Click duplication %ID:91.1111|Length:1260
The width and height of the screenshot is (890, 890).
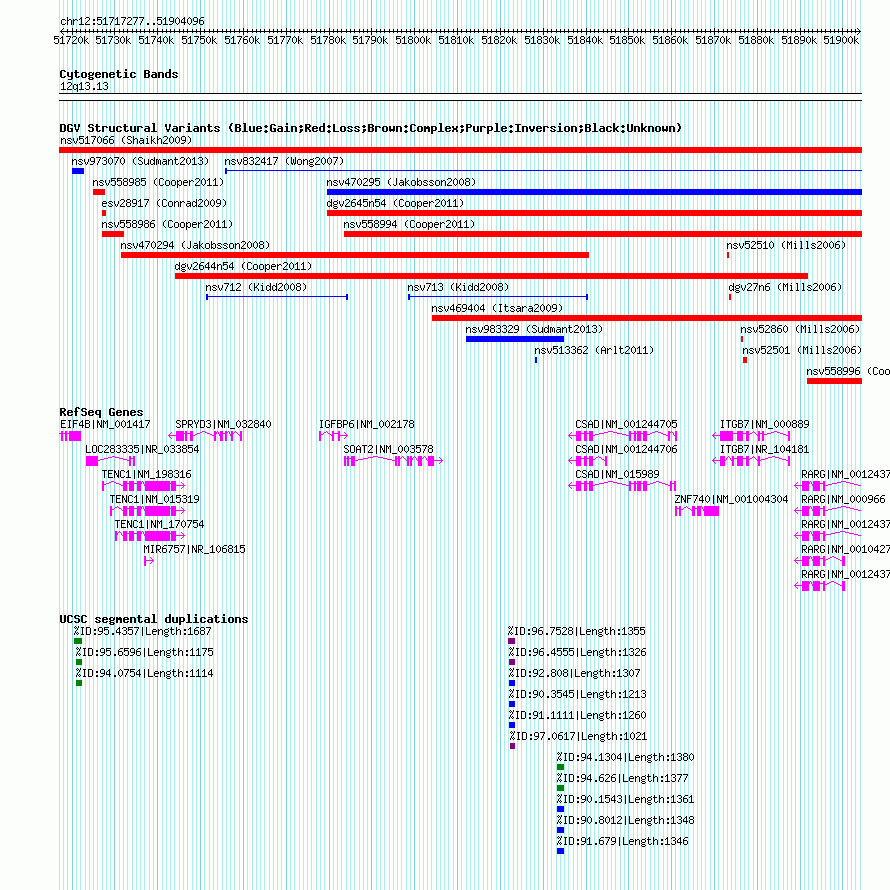click(512, 725)
